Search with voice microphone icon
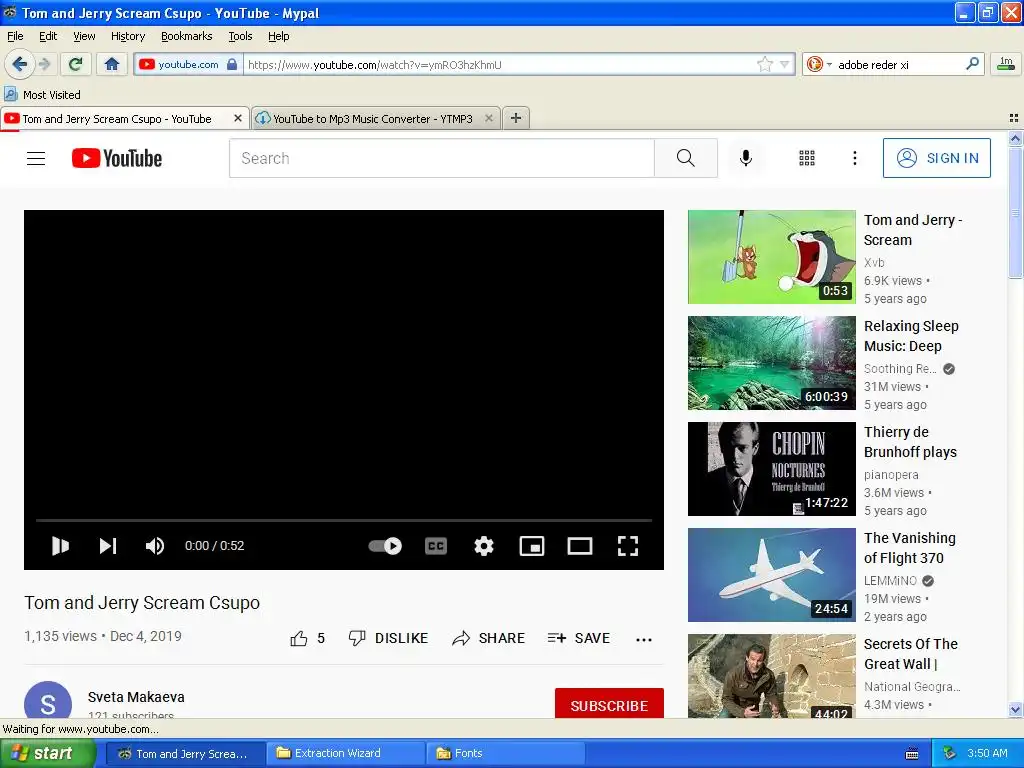This screenshot has height=768, width=1024. click(746, 158)
